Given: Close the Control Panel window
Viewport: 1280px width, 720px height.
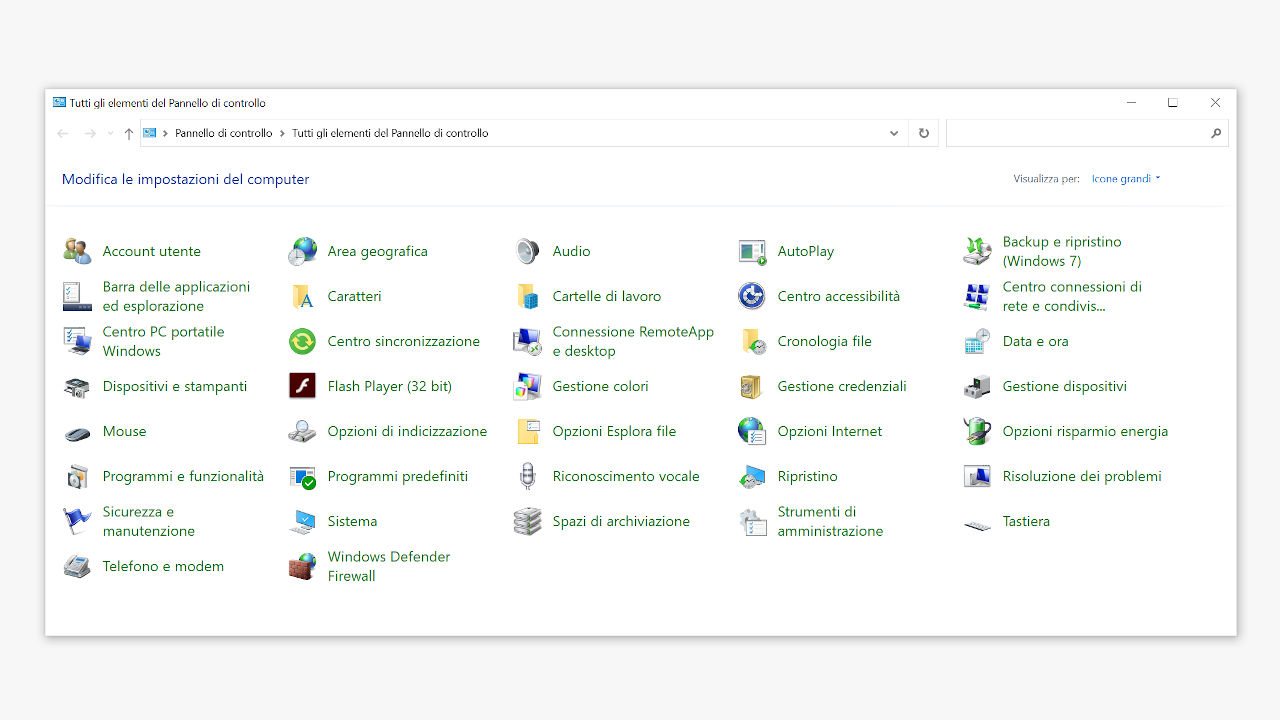Looking at the screenshot, I should click(1215, 103).
